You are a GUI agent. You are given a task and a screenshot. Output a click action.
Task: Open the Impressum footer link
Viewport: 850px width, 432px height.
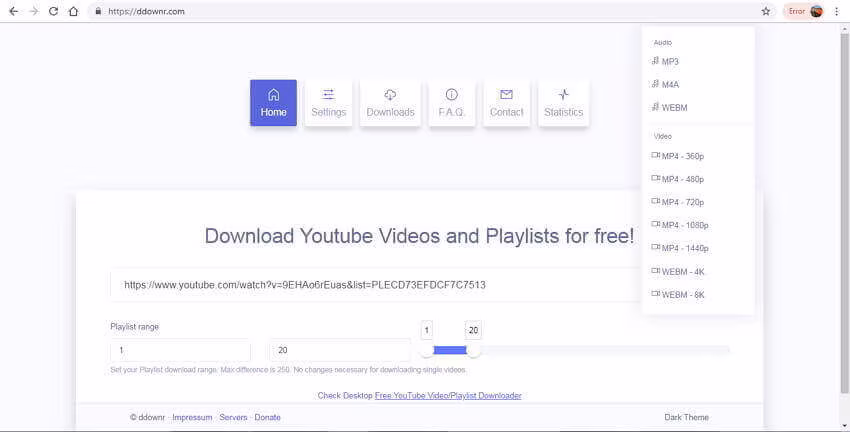tap(192, 417)
